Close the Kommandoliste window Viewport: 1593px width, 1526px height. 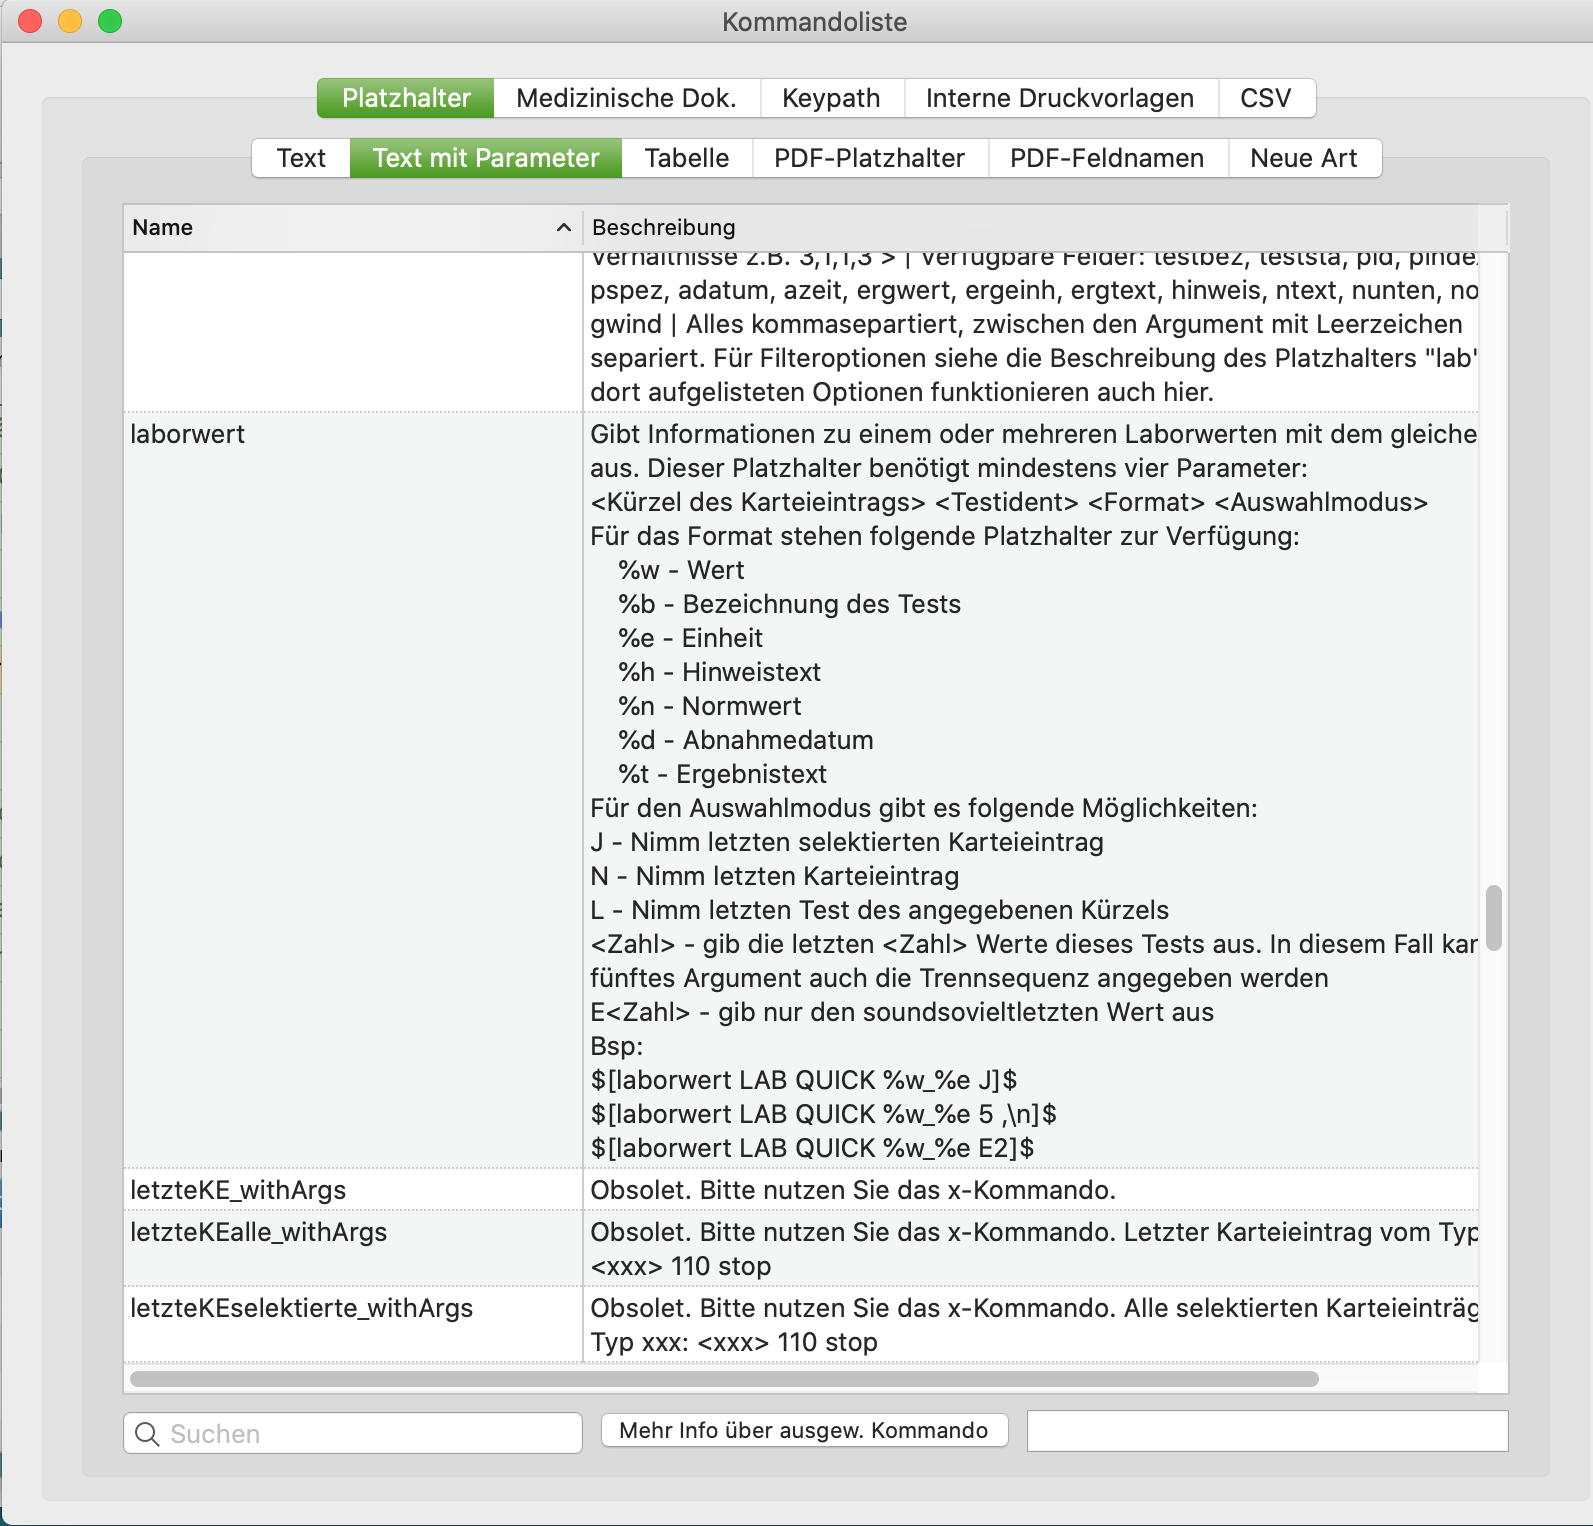pos(30,21)
